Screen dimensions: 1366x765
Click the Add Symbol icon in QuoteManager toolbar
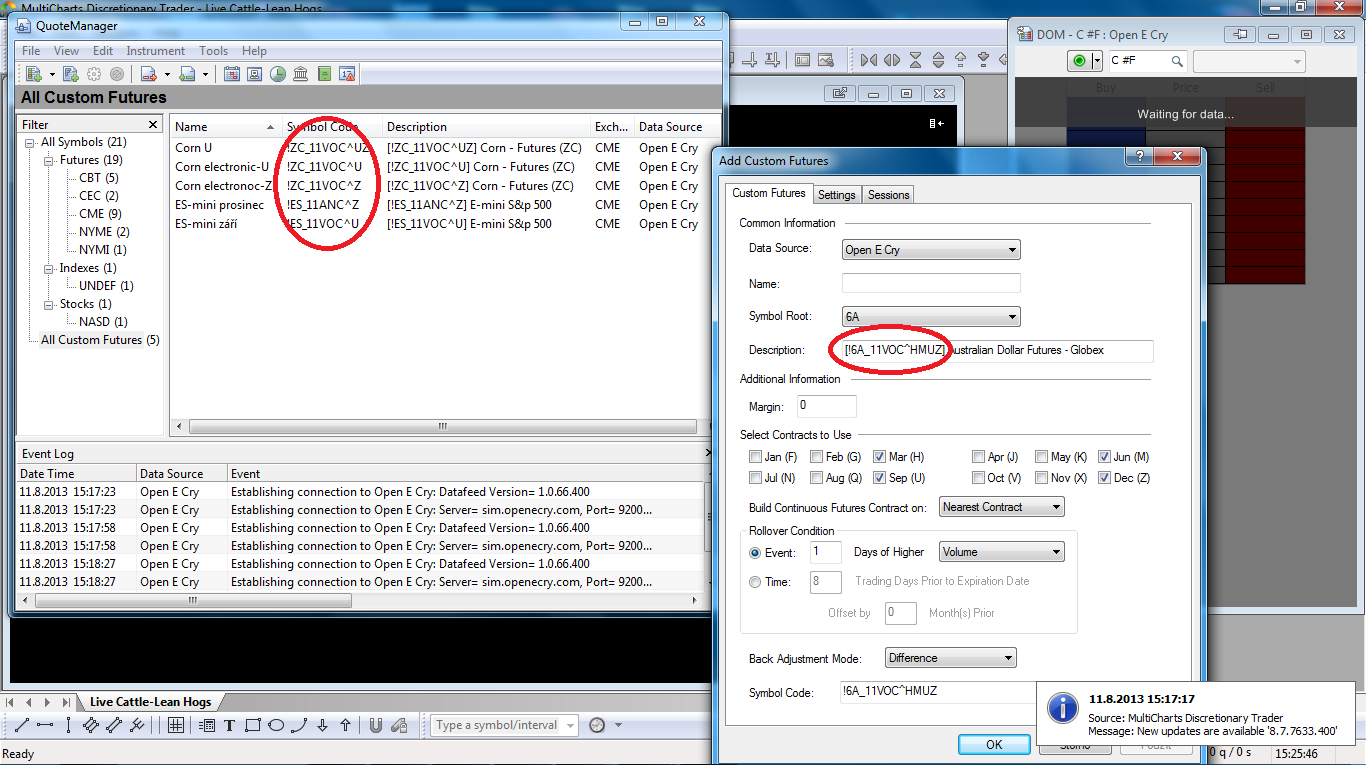33,74
